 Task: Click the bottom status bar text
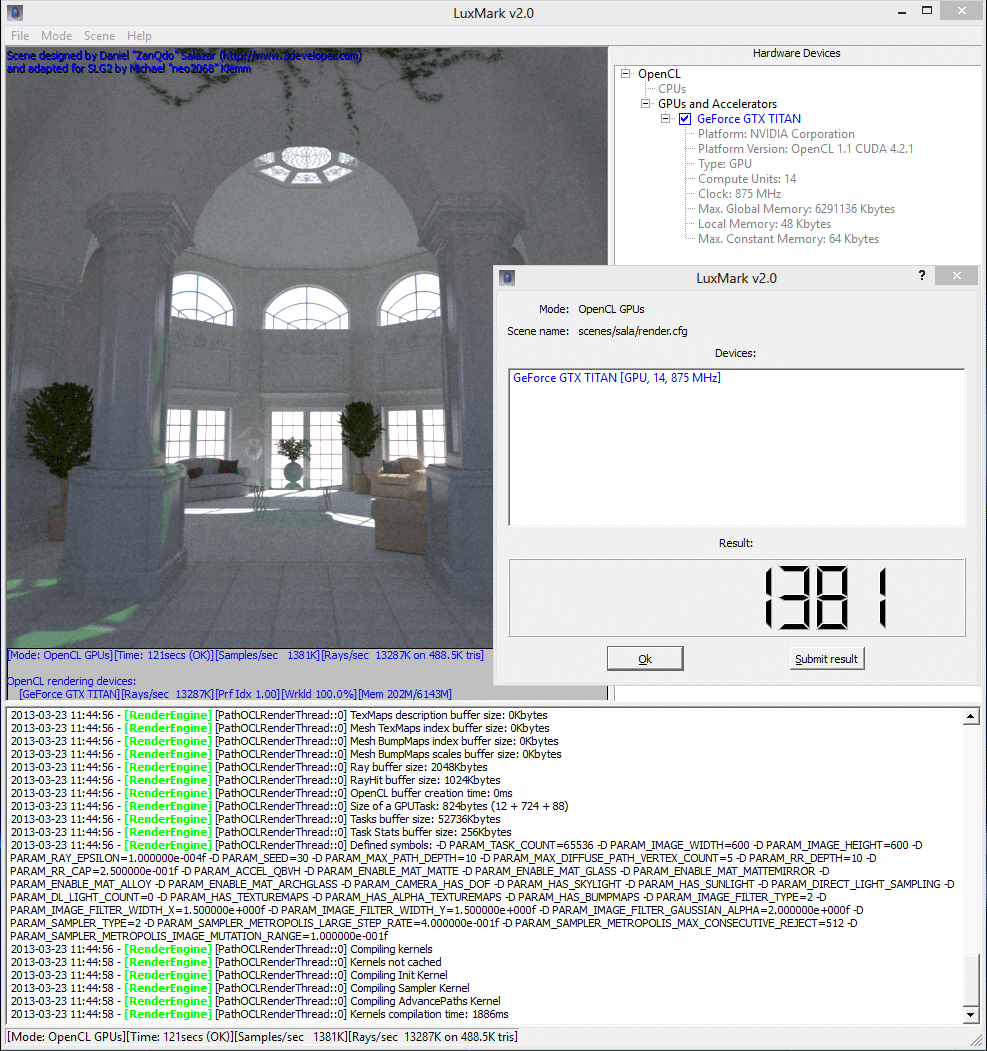click(x=262, y=1037)
